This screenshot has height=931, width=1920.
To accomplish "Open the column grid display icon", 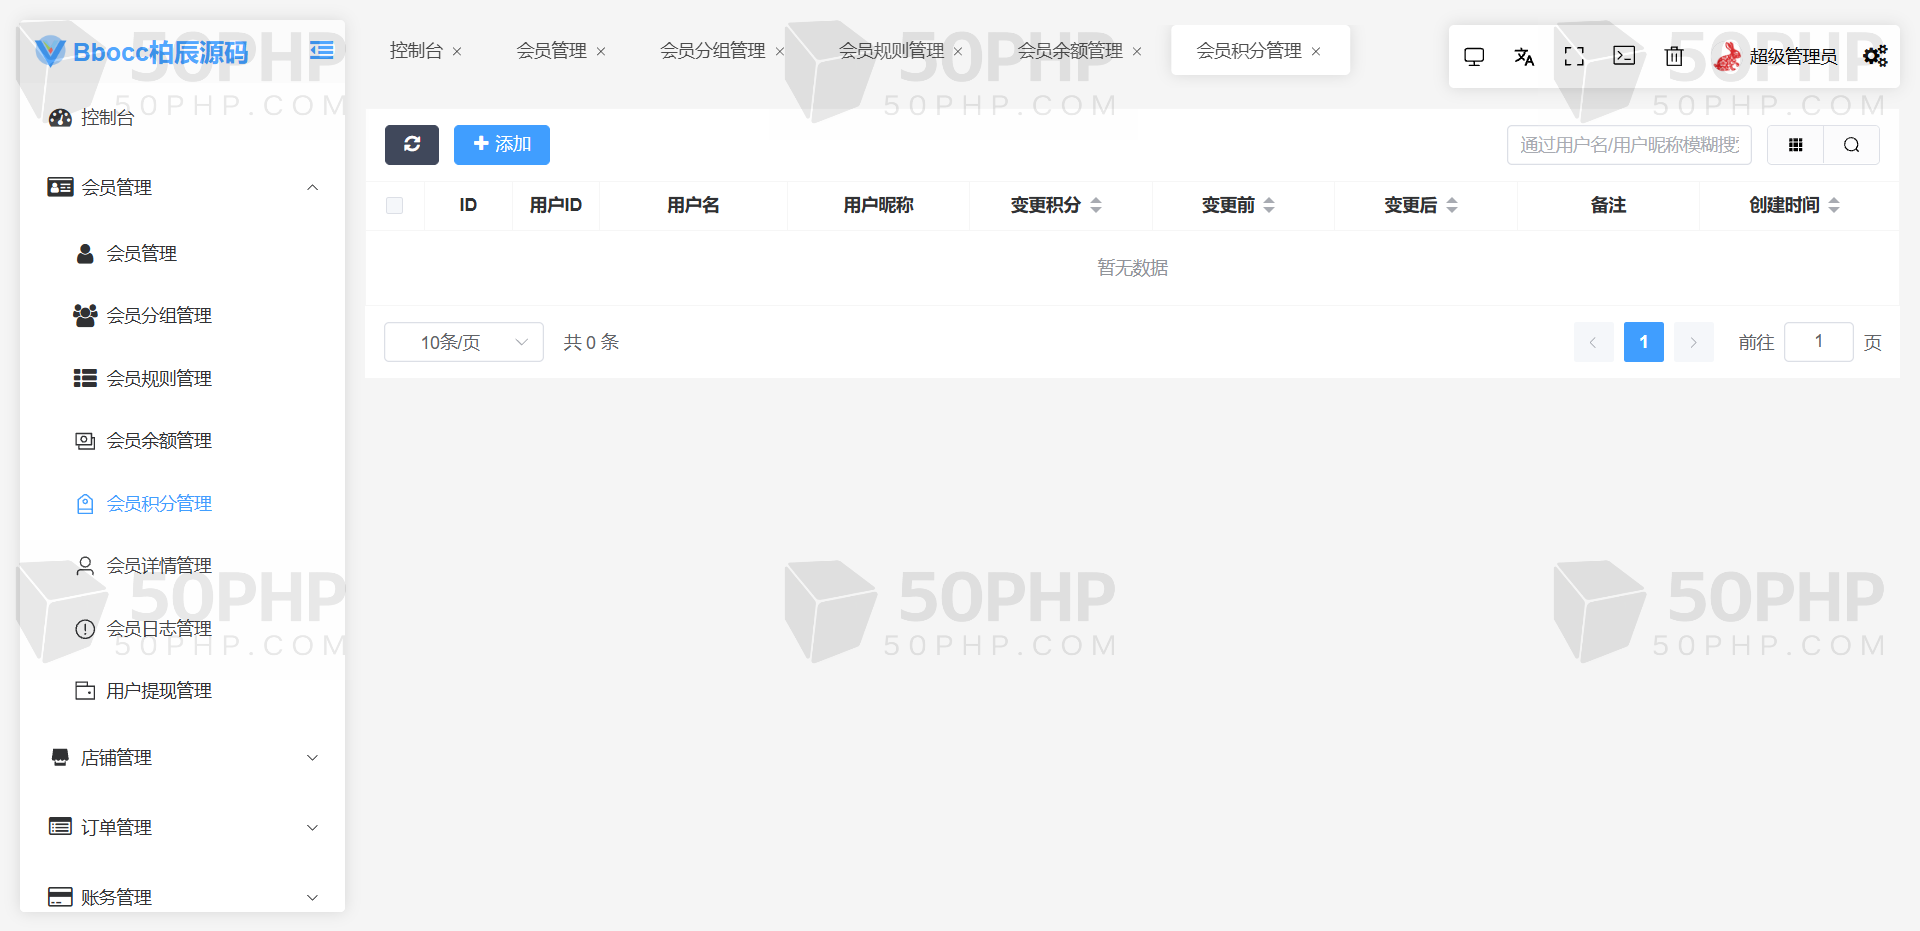I will pyautogui.click(x=1796, y=145).
